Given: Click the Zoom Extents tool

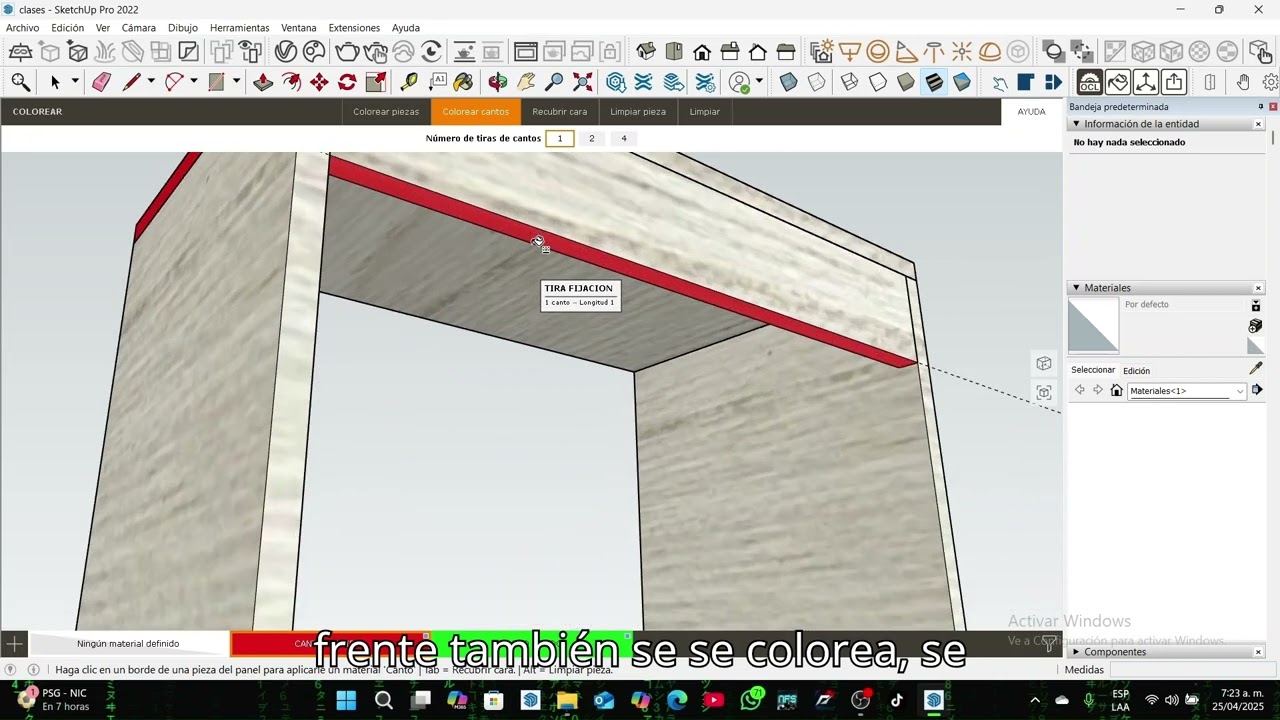Looking at the screenshot, I should (583, 82).
